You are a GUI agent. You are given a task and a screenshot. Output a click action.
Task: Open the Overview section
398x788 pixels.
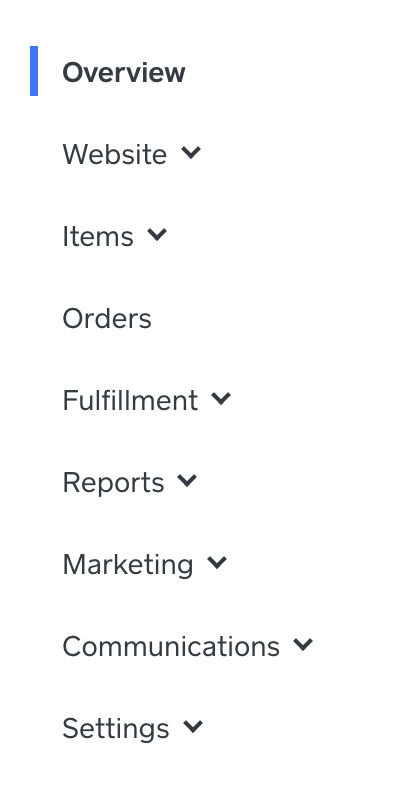pyautogui.click(x=124, y=72)
